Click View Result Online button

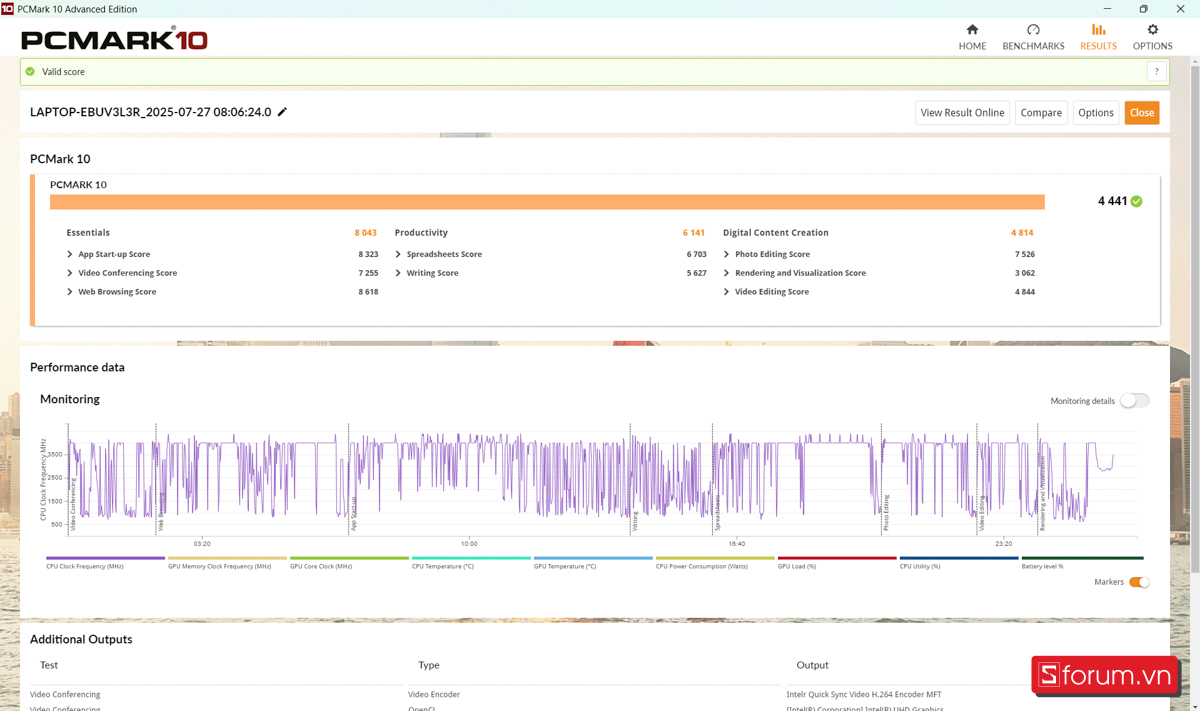click(962, 113)
